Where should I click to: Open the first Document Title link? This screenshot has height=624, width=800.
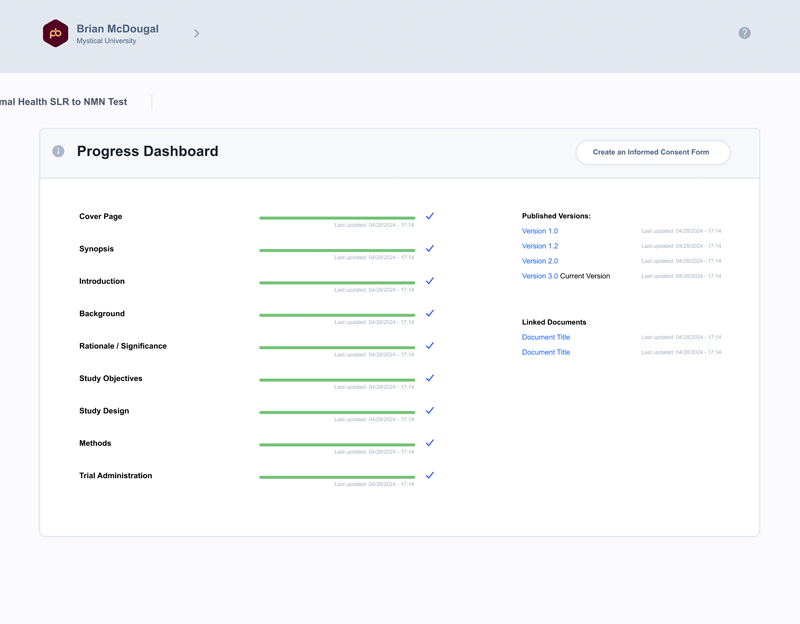tap(545, 337)
